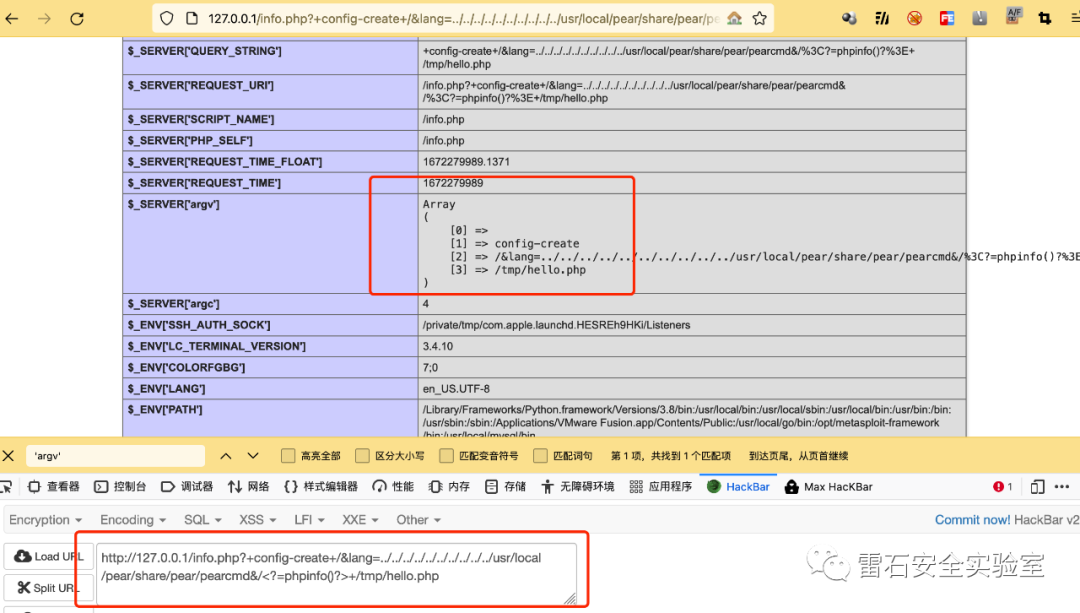Click the red error count indicator
Viewport: 1080px width, 613px height.
(1003, 487)
